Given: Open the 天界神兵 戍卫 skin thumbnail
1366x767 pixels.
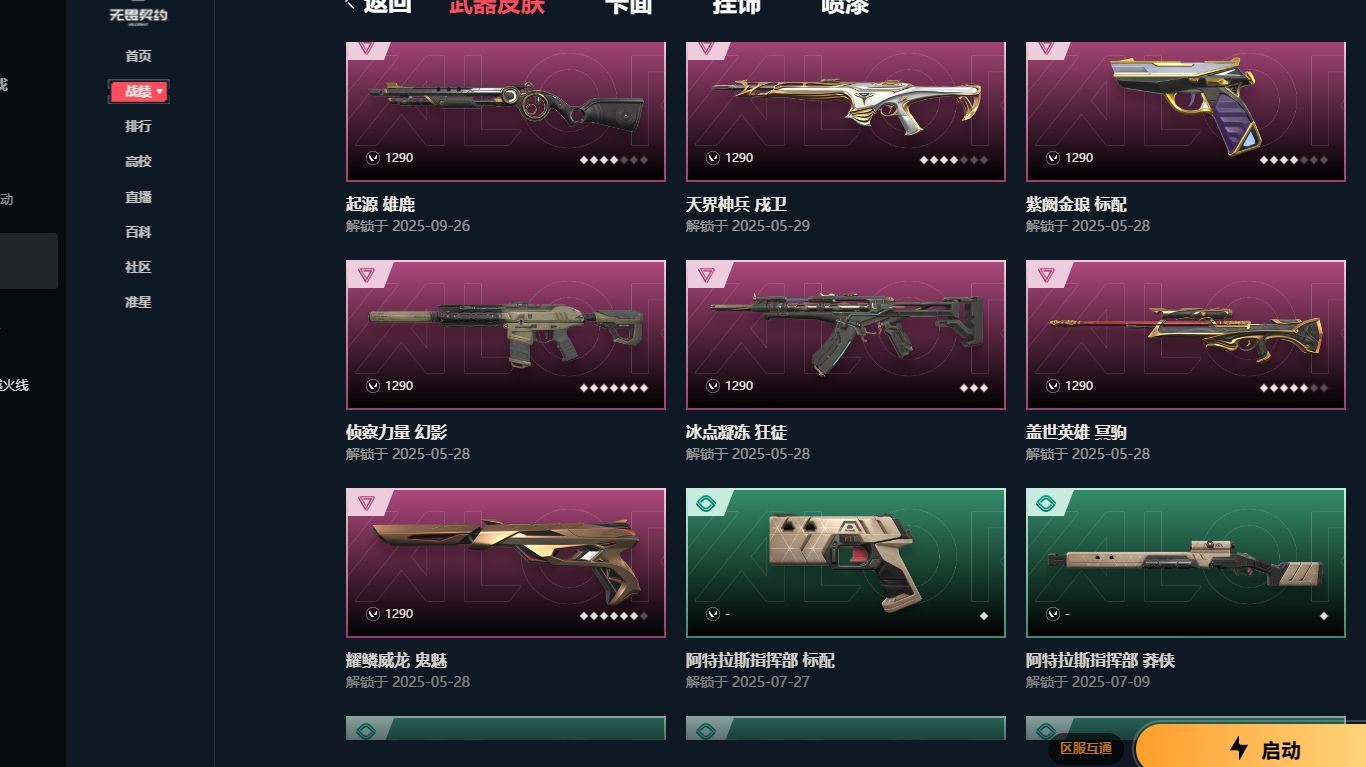Looking at the screenshot, I should coord(845,112).
